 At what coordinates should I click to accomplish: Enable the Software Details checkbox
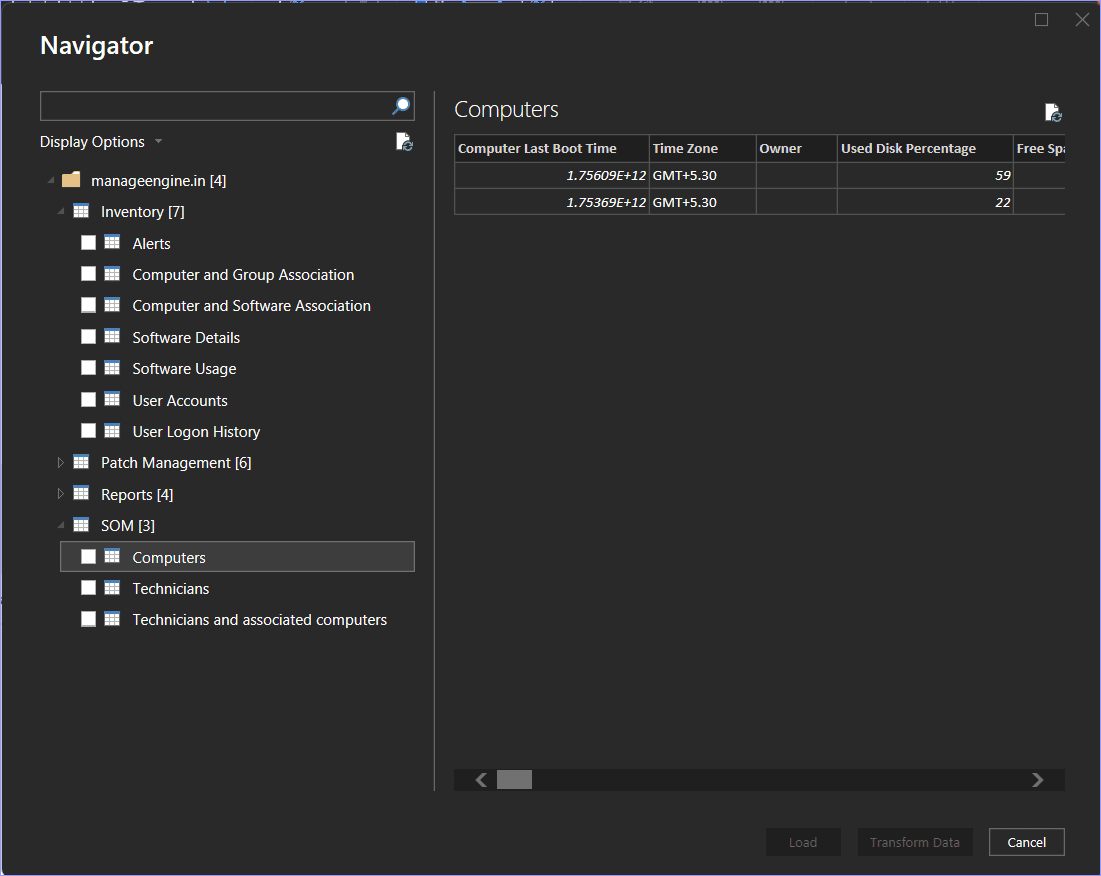tap(88, 336)
